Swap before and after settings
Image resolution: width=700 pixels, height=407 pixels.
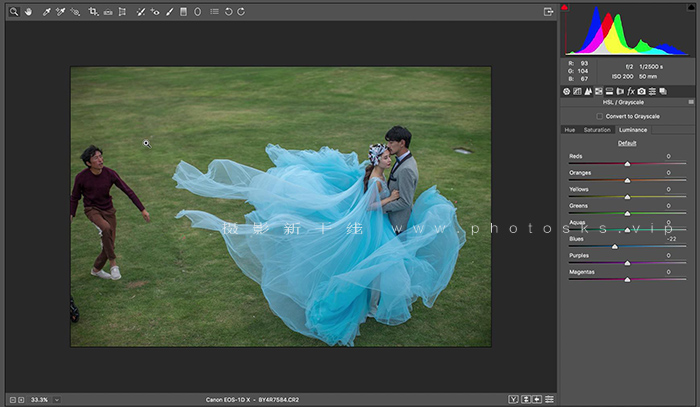point(526,399)
